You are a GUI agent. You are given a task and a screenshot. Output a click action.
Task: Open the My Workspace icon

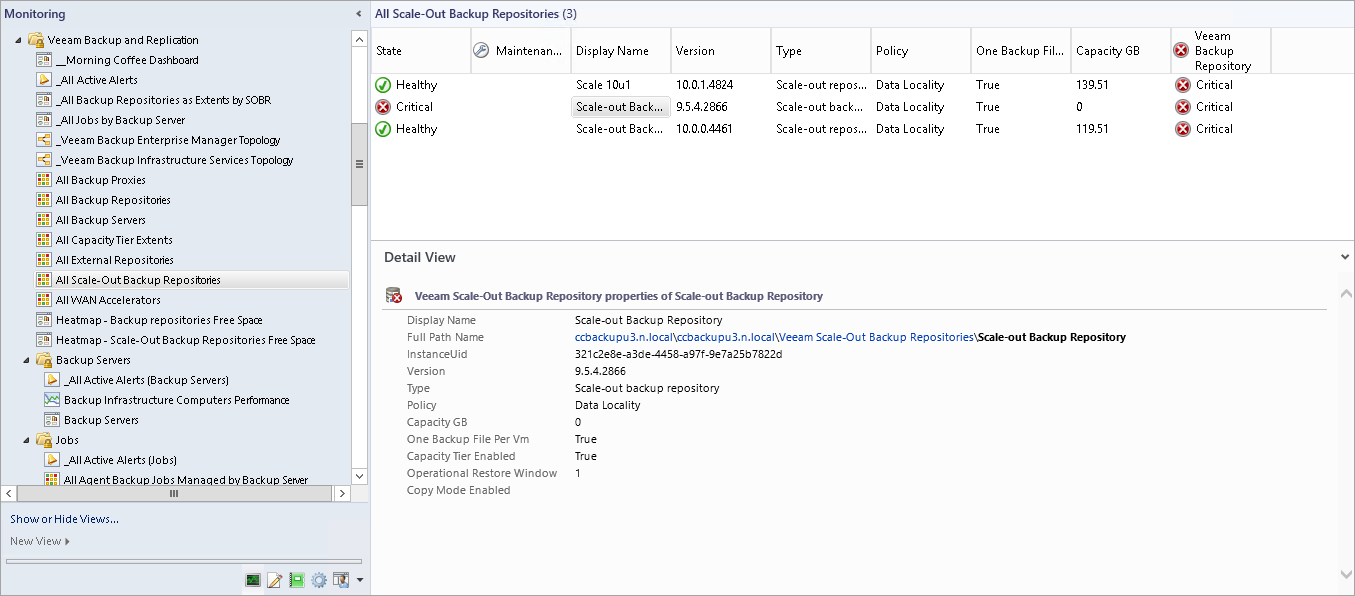pyautogui.click(x=341, y=580)
